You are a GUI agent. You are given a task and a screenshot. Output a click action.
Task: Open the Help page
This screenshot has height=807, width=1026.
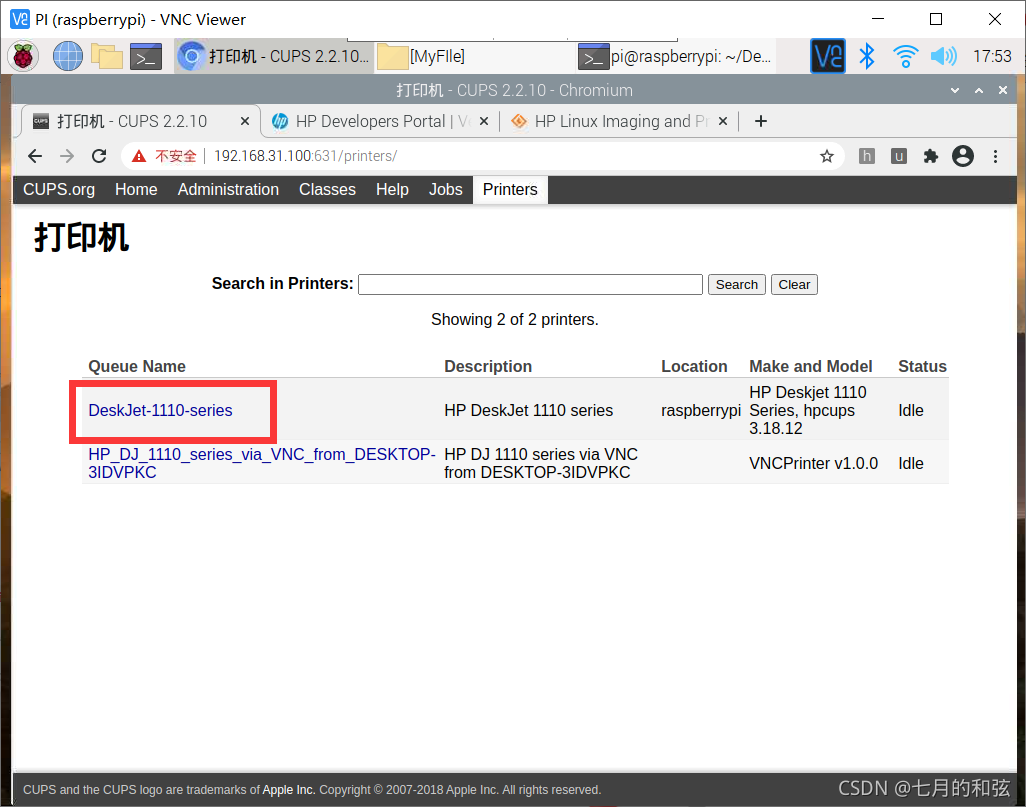pyautogui.click(x=392, y=190)
